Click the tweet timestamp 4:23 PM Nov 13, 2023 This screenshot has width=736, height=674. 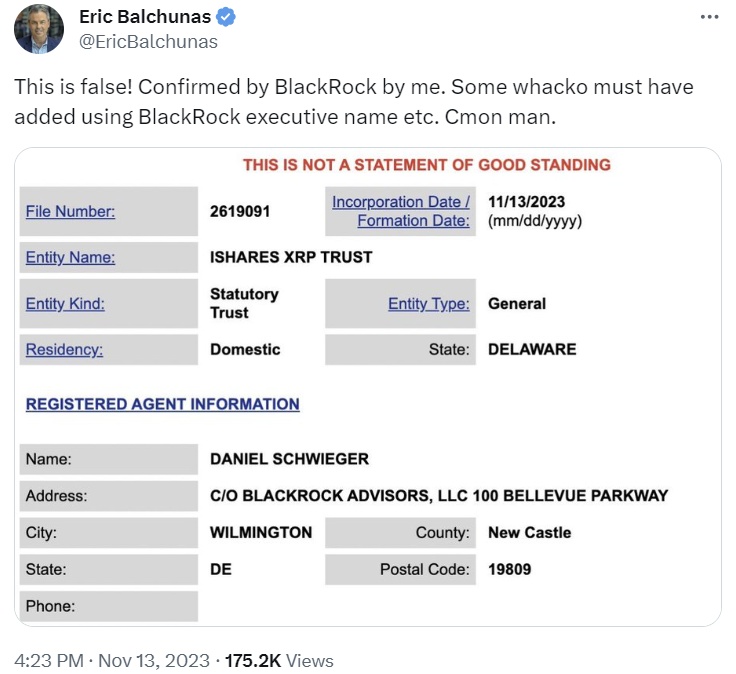pyautogui.click(x=112, y=660)
